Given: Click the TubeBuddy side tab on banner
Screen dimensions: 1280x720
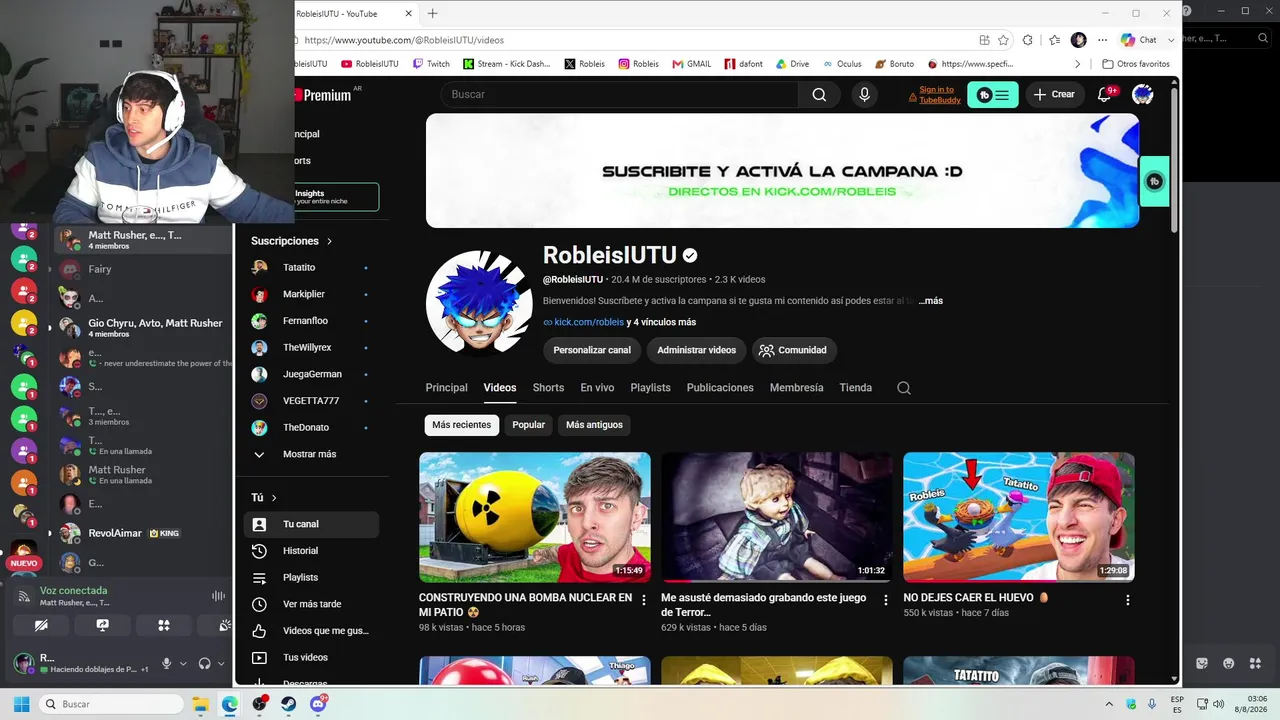Looking at the screenshot, I should [x=1154, y=181].
